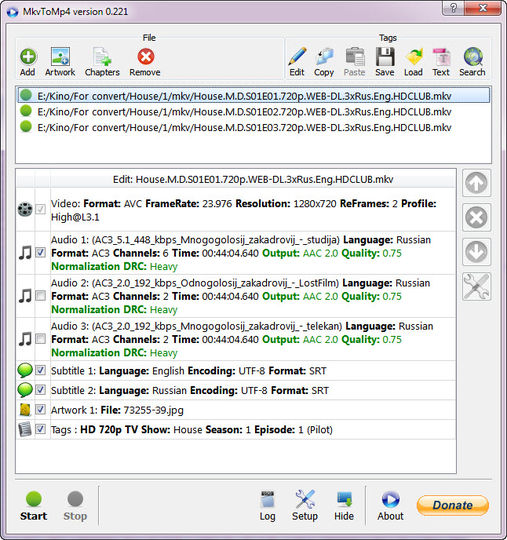The image size is (507, 540).
Task: Open the Artwork picker icon
Action: pyautogui.click(x=60, y=56)
